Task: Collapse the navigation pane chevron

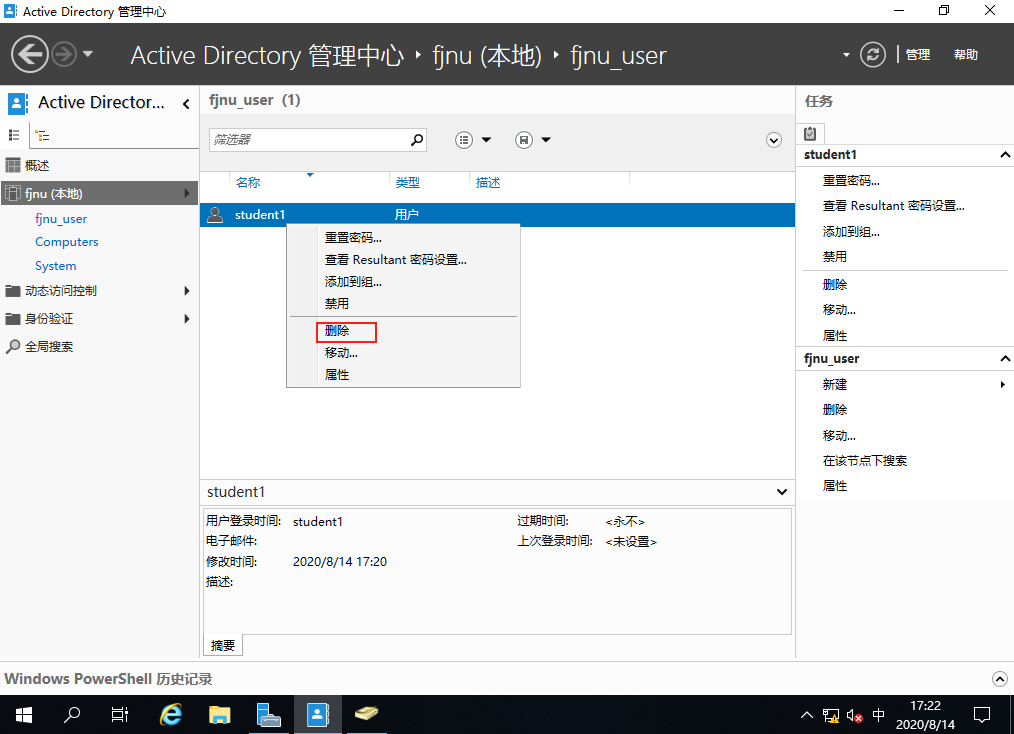Action: coord(186,103)
